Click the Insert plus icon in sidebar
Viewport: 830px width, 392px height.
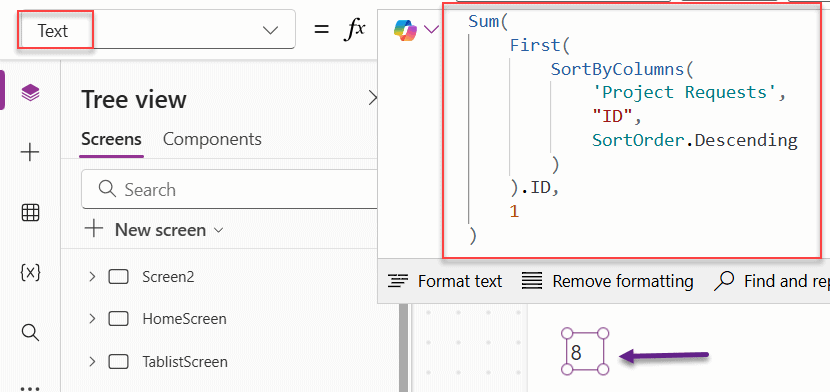(30, 153)
